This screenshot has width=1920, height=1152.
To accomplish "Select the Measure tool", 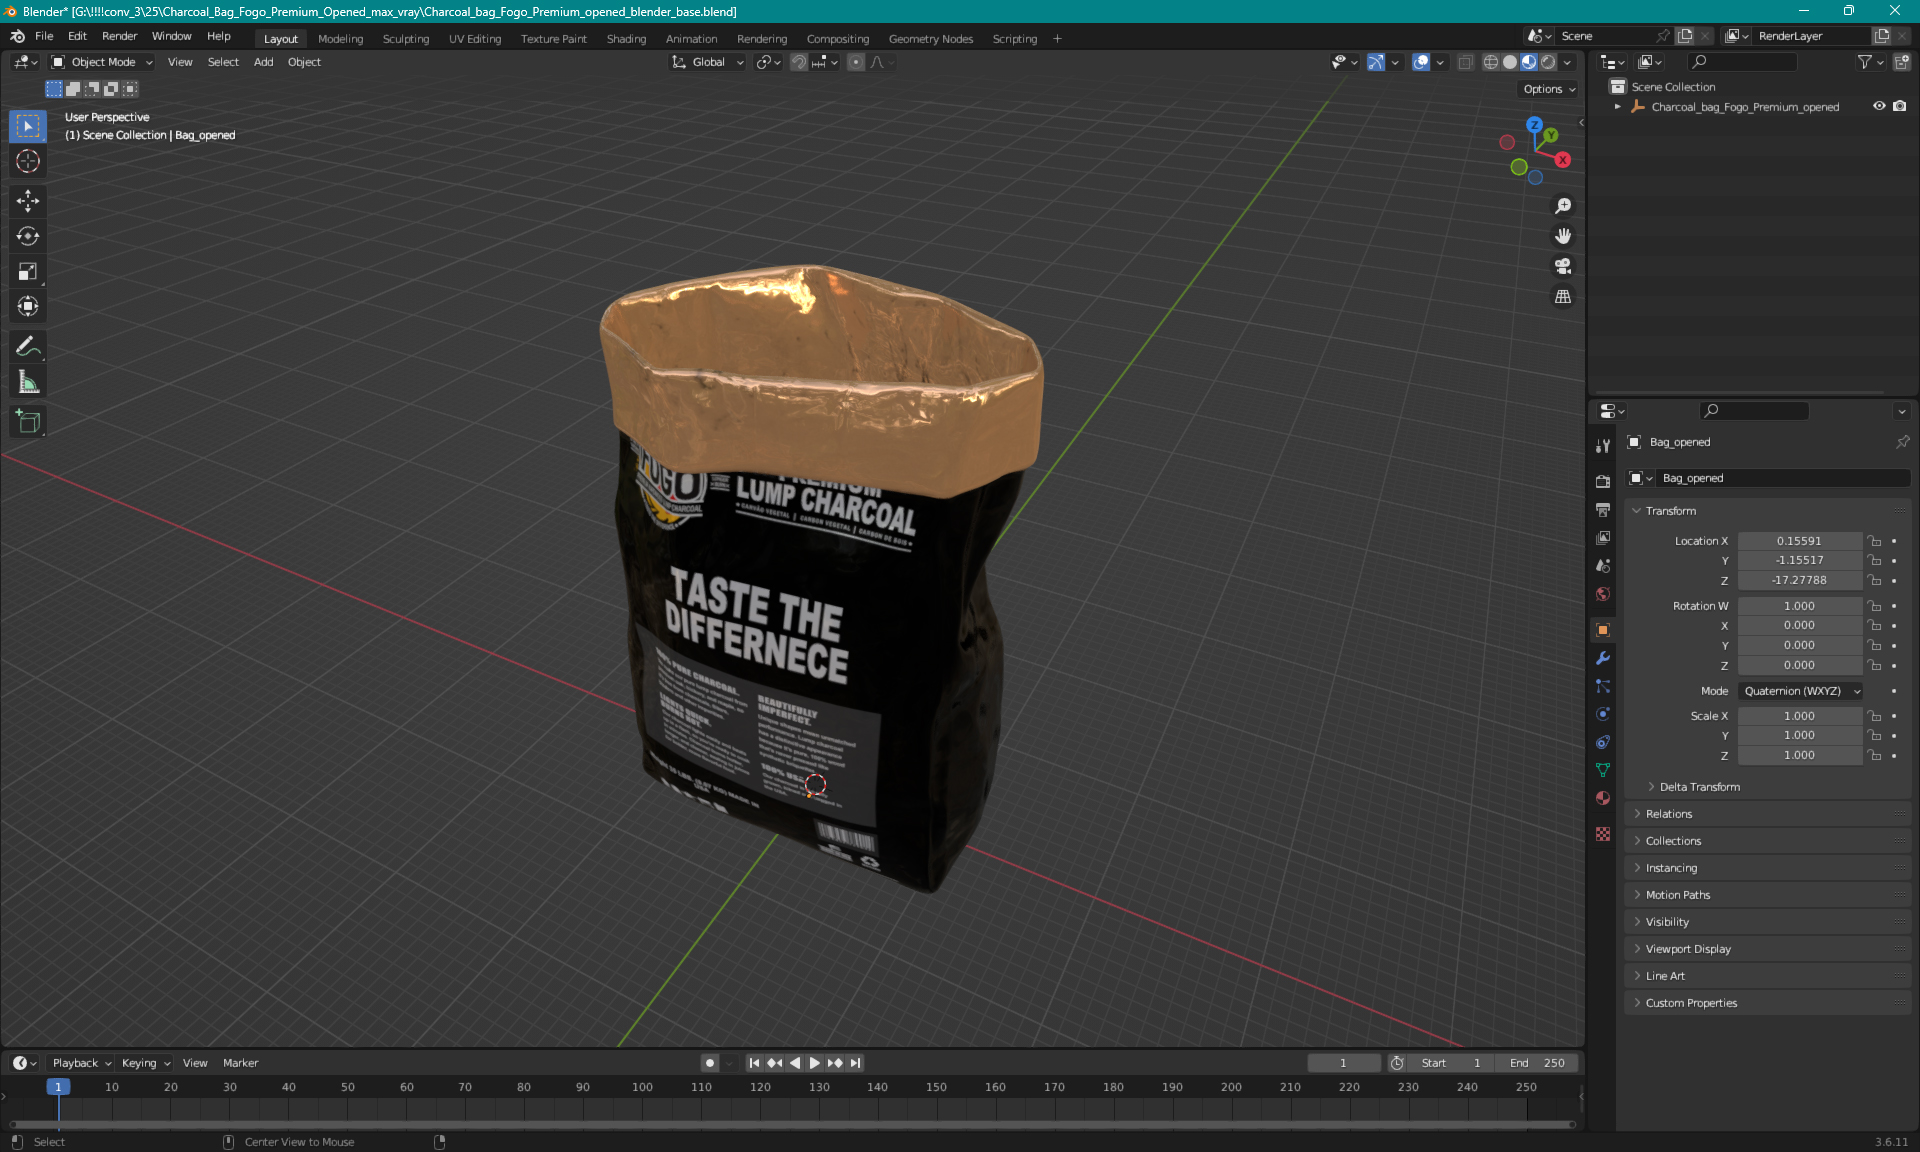I will coord(28,382).
